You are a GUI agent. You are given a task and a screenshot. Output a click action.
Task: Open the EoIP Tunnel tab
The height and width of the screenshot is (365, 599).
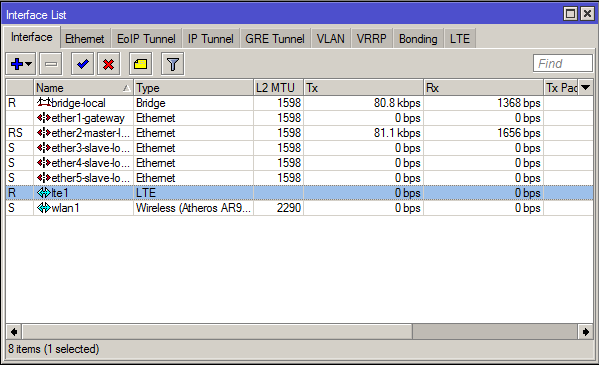[x=146, y=39]
